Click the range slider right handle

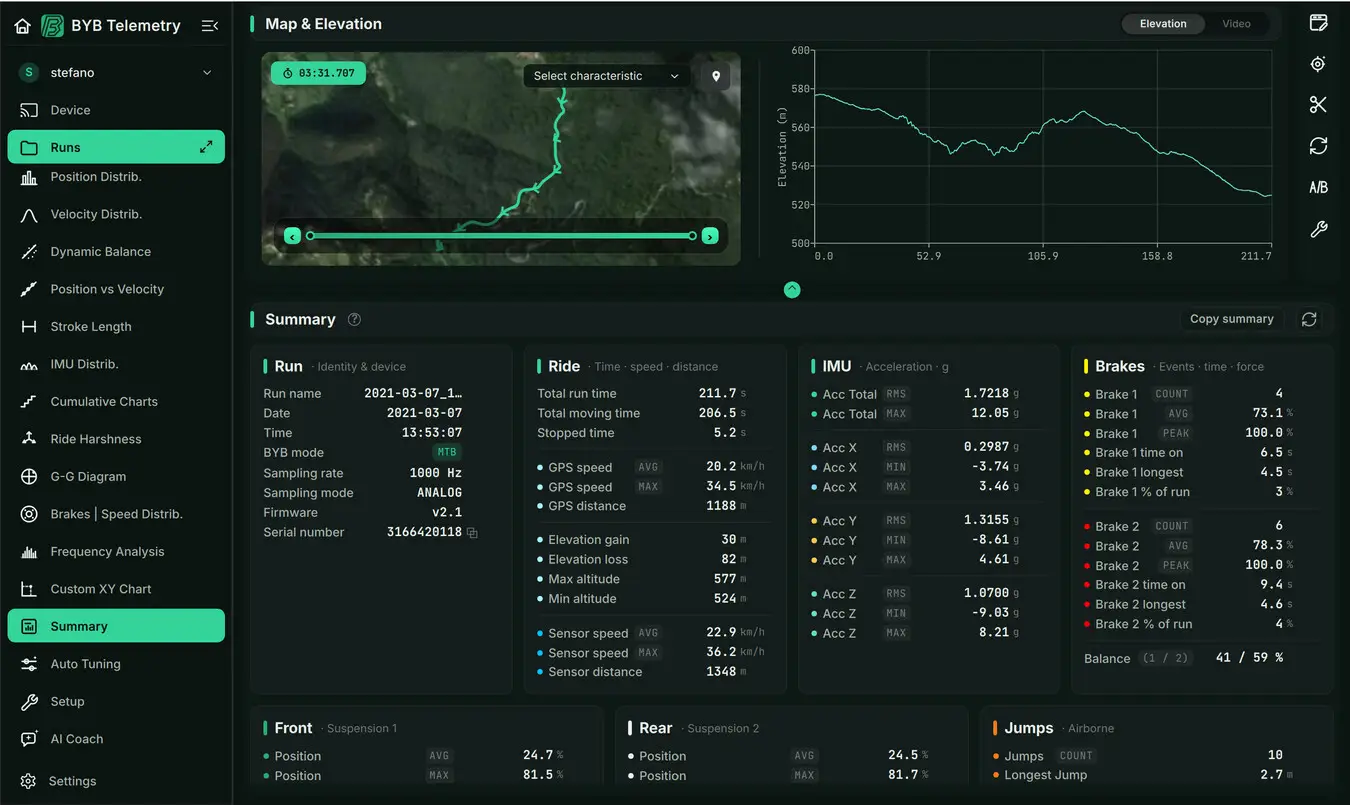coord(693,236)
